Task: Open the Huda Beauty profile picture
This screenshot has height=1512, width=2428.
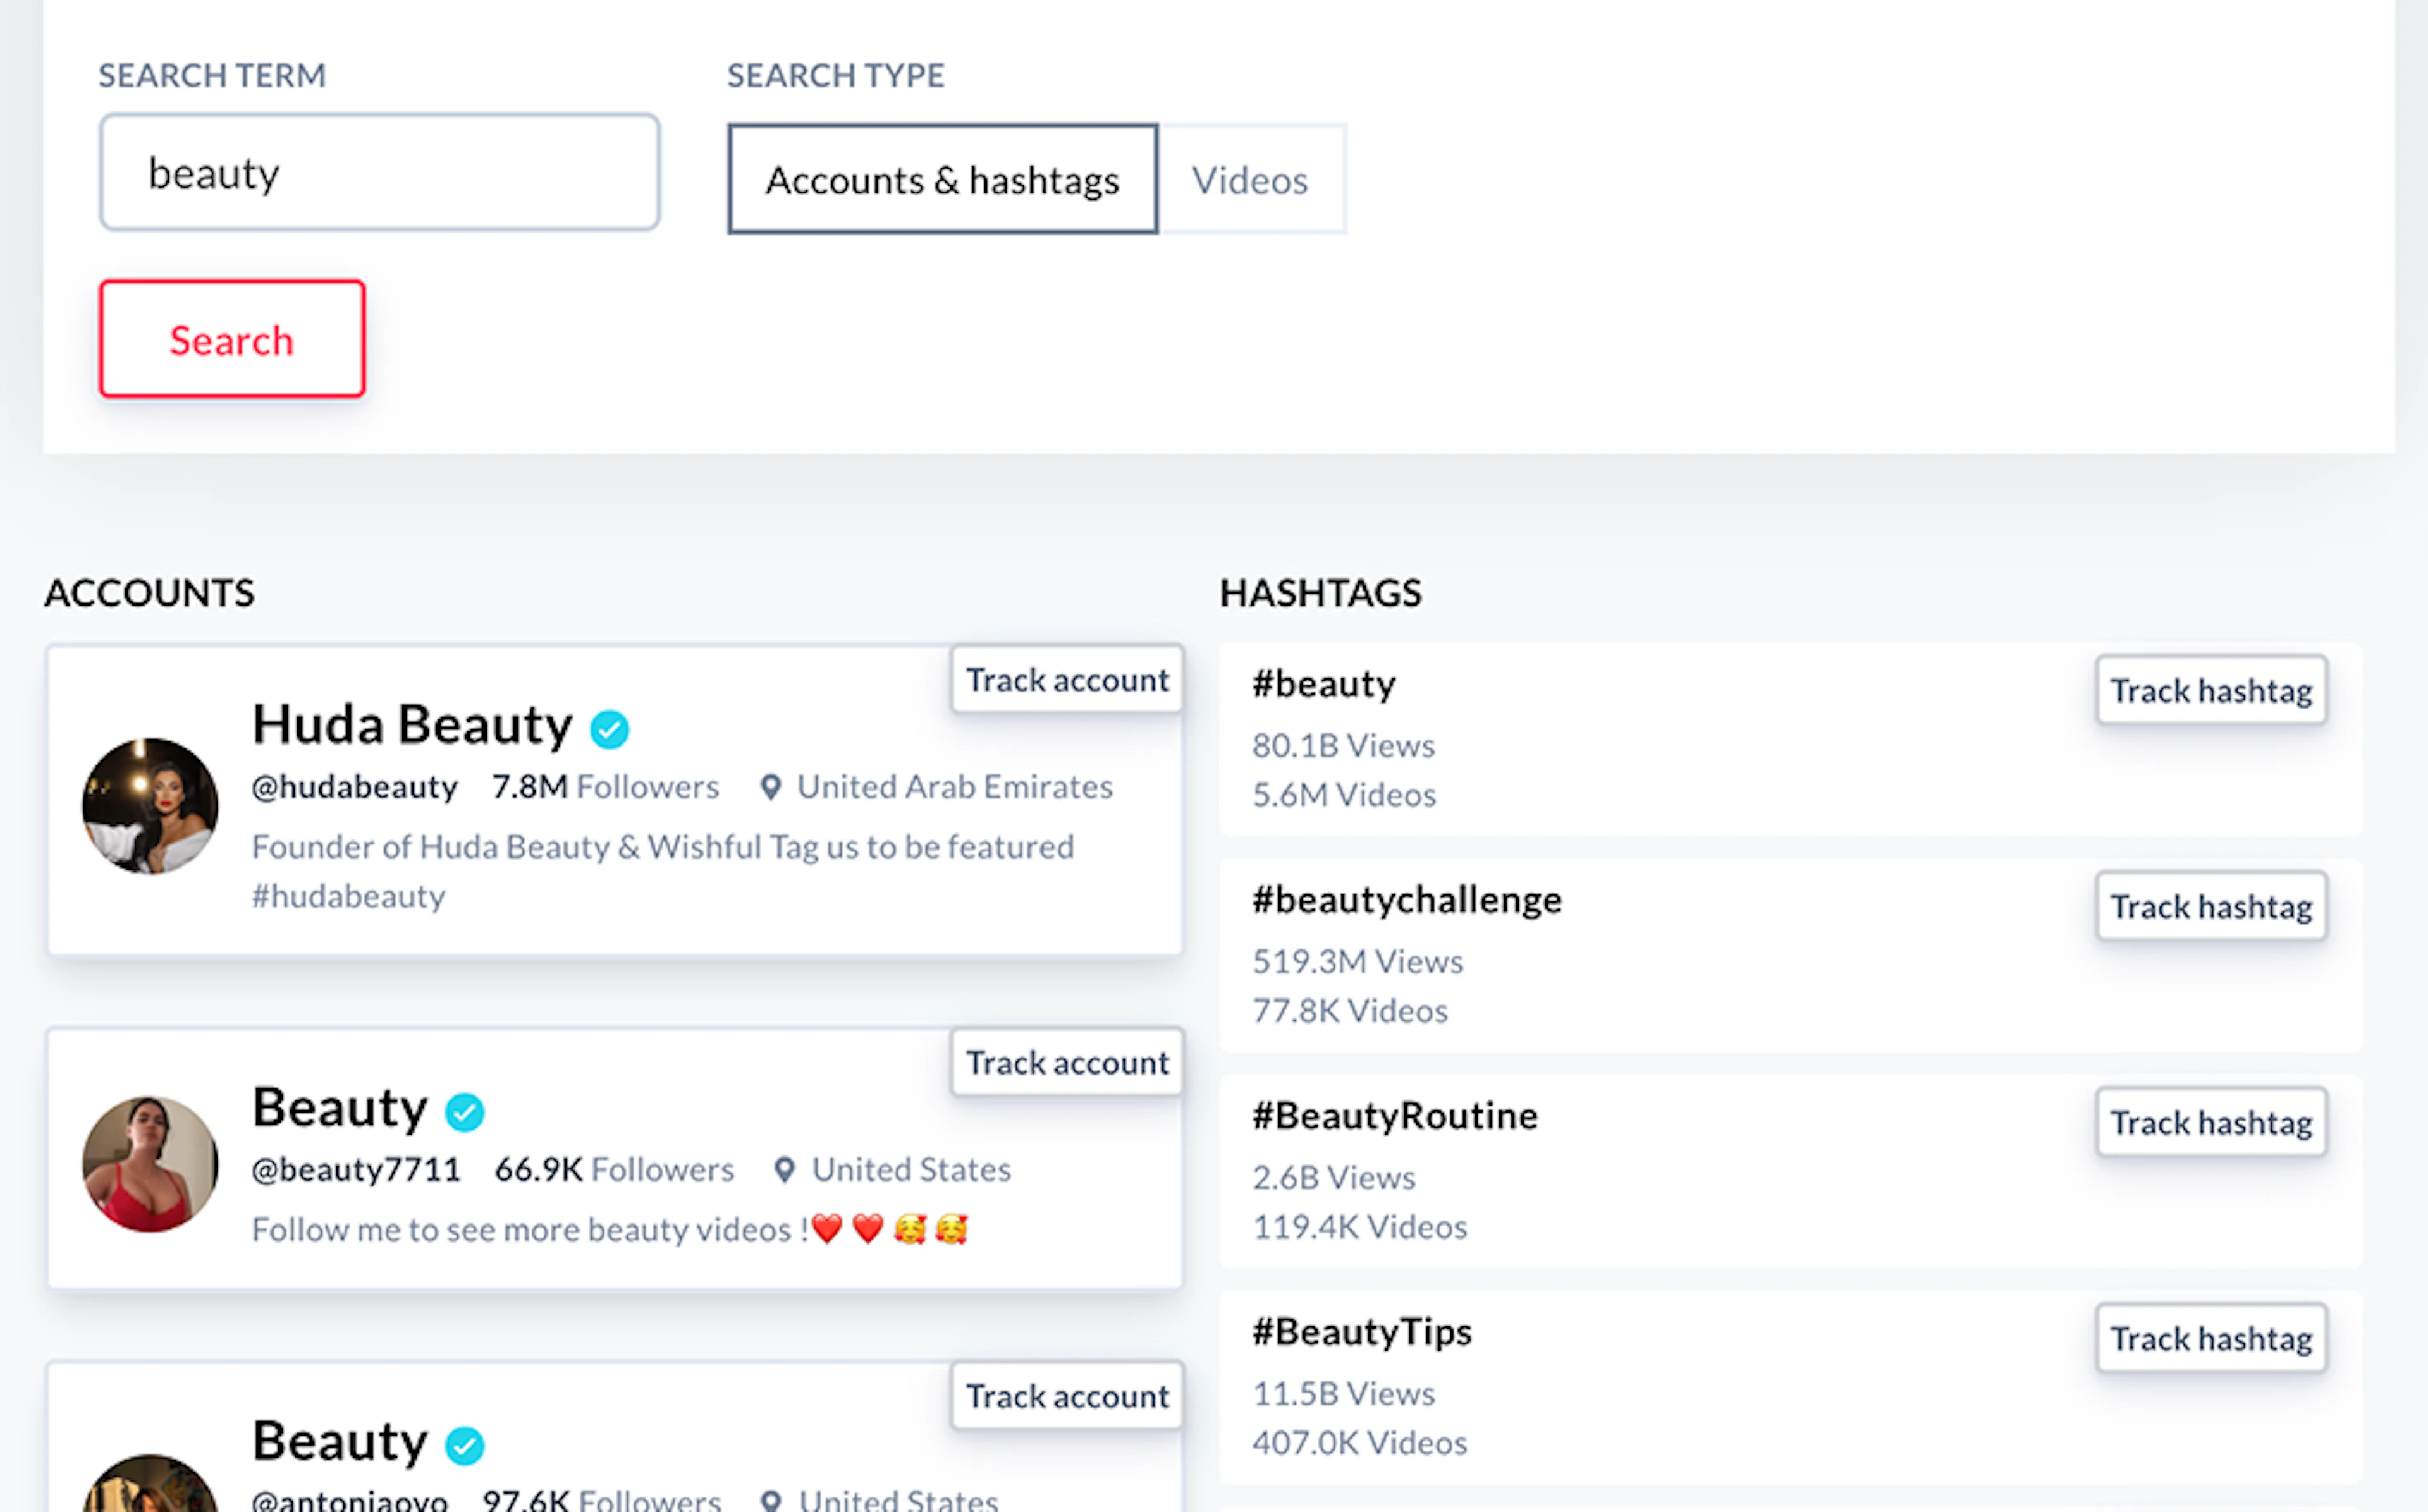Action: point(150,806)
